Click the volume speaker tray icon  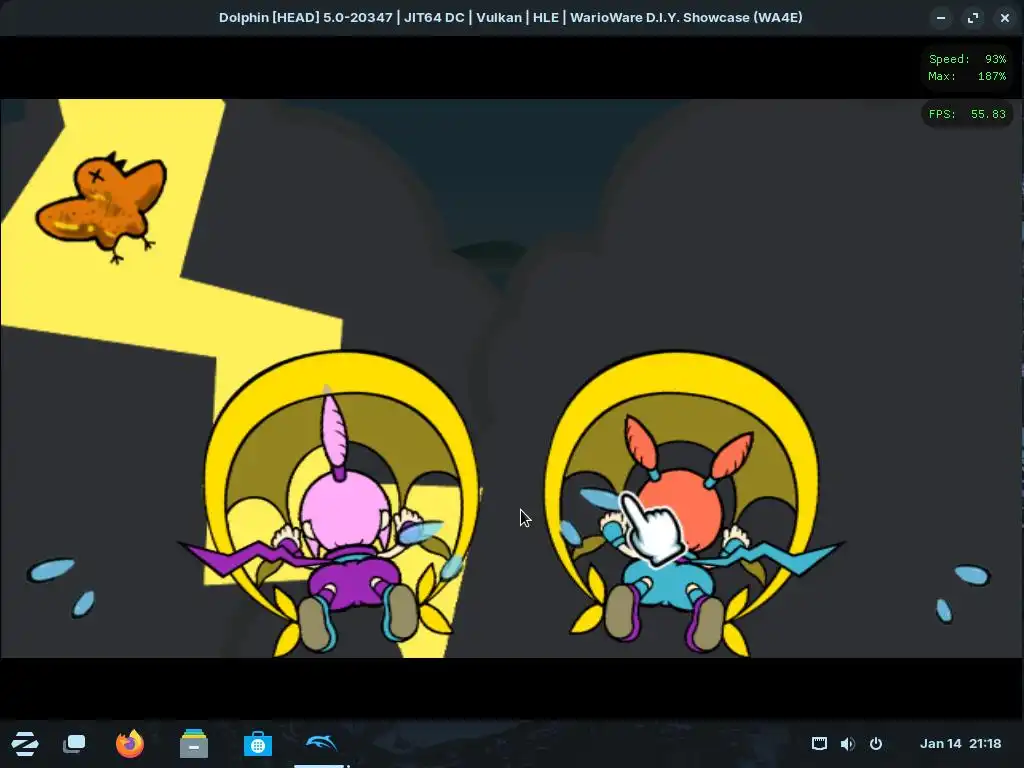tap(848, 743)
